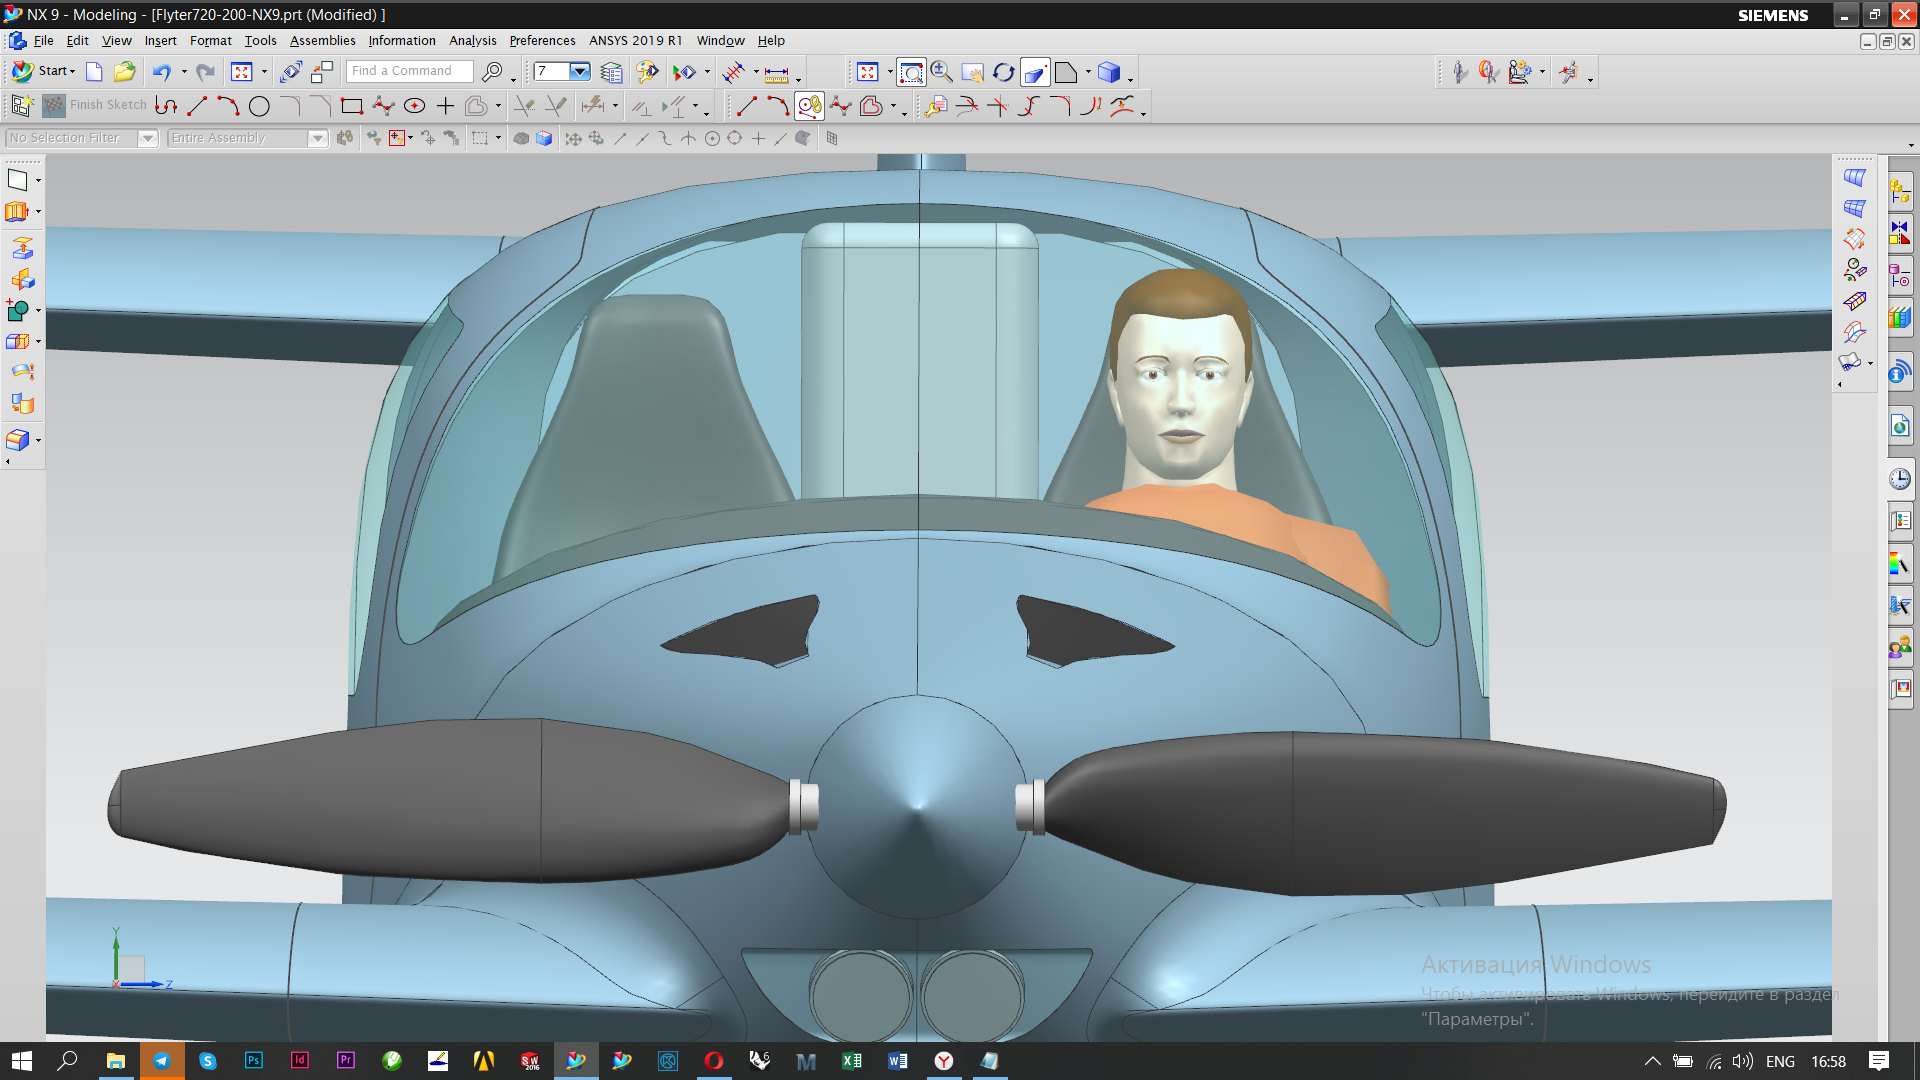Click the Find a Command search field

tap(409, 71)
